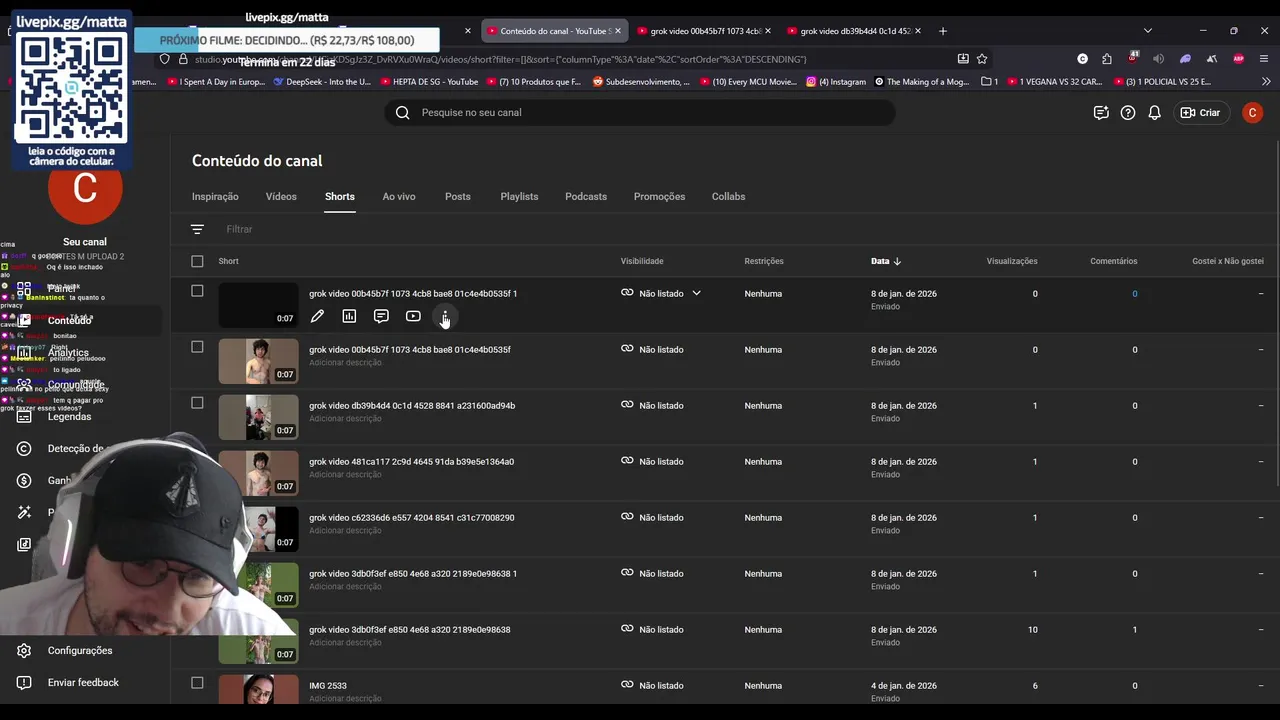This screenshot has width=1280, height=720.
Task: Close the Conteúdo do canal browser tab
Action: [617, 31]
